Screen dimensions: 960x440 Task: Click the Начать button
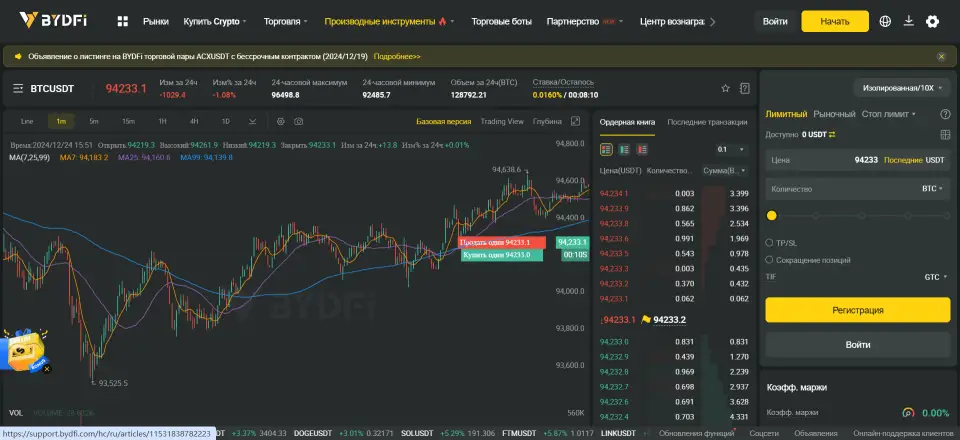tap(835, 21)
